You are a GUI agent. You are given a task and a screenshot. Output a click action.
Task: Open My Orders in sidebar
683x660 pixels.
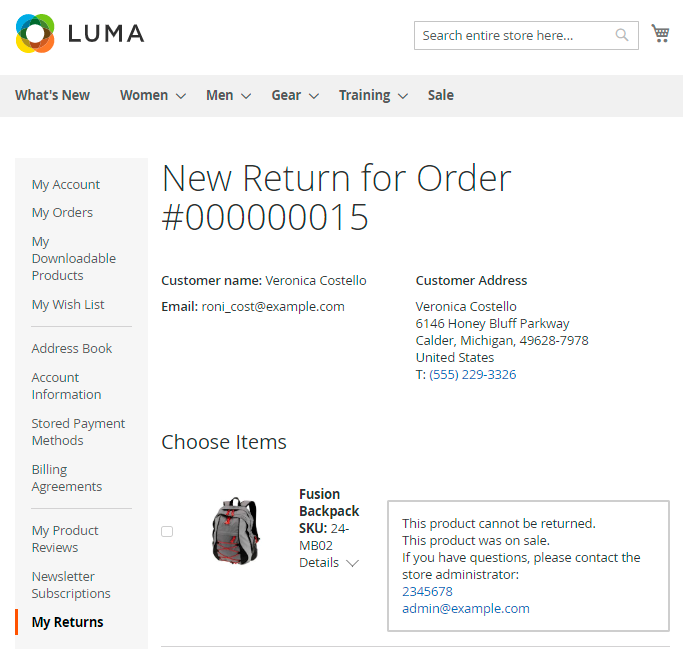pyautogui.click(x=62, y=213)
